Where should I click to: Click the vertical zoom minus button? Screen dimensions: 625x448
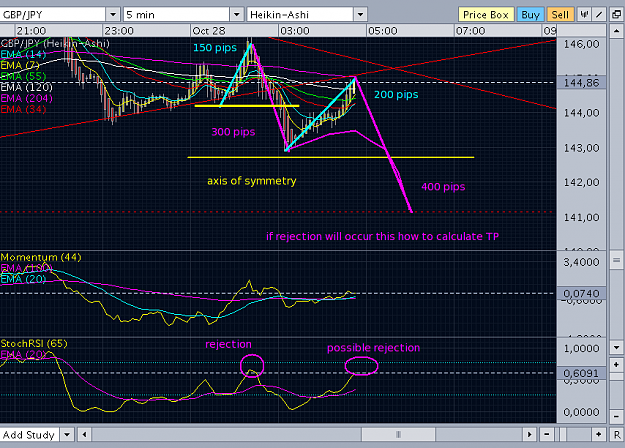tap(616, 417)
